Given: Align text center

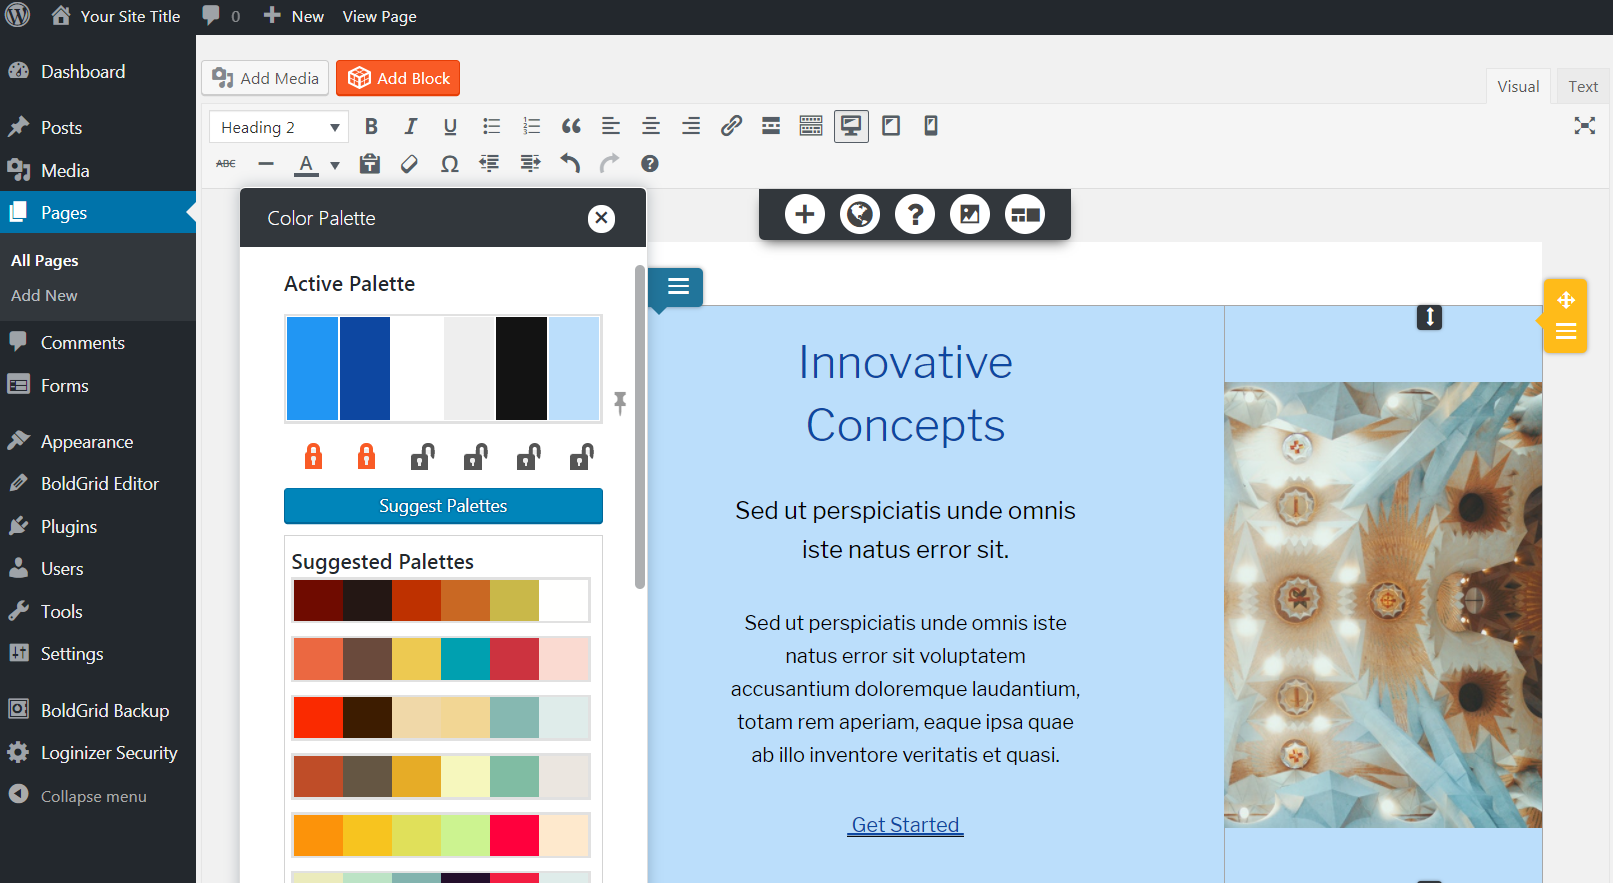Looking at the screenshot, I should coord(651,126).
